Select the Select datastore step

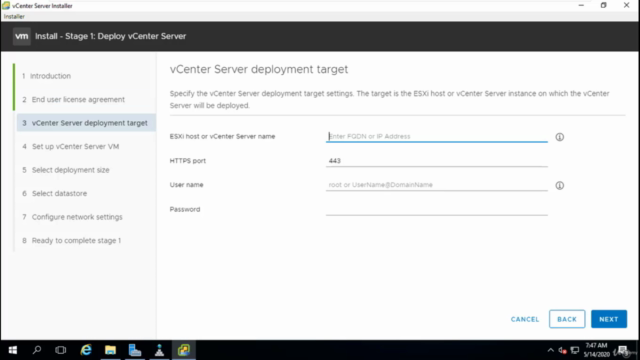55,193
